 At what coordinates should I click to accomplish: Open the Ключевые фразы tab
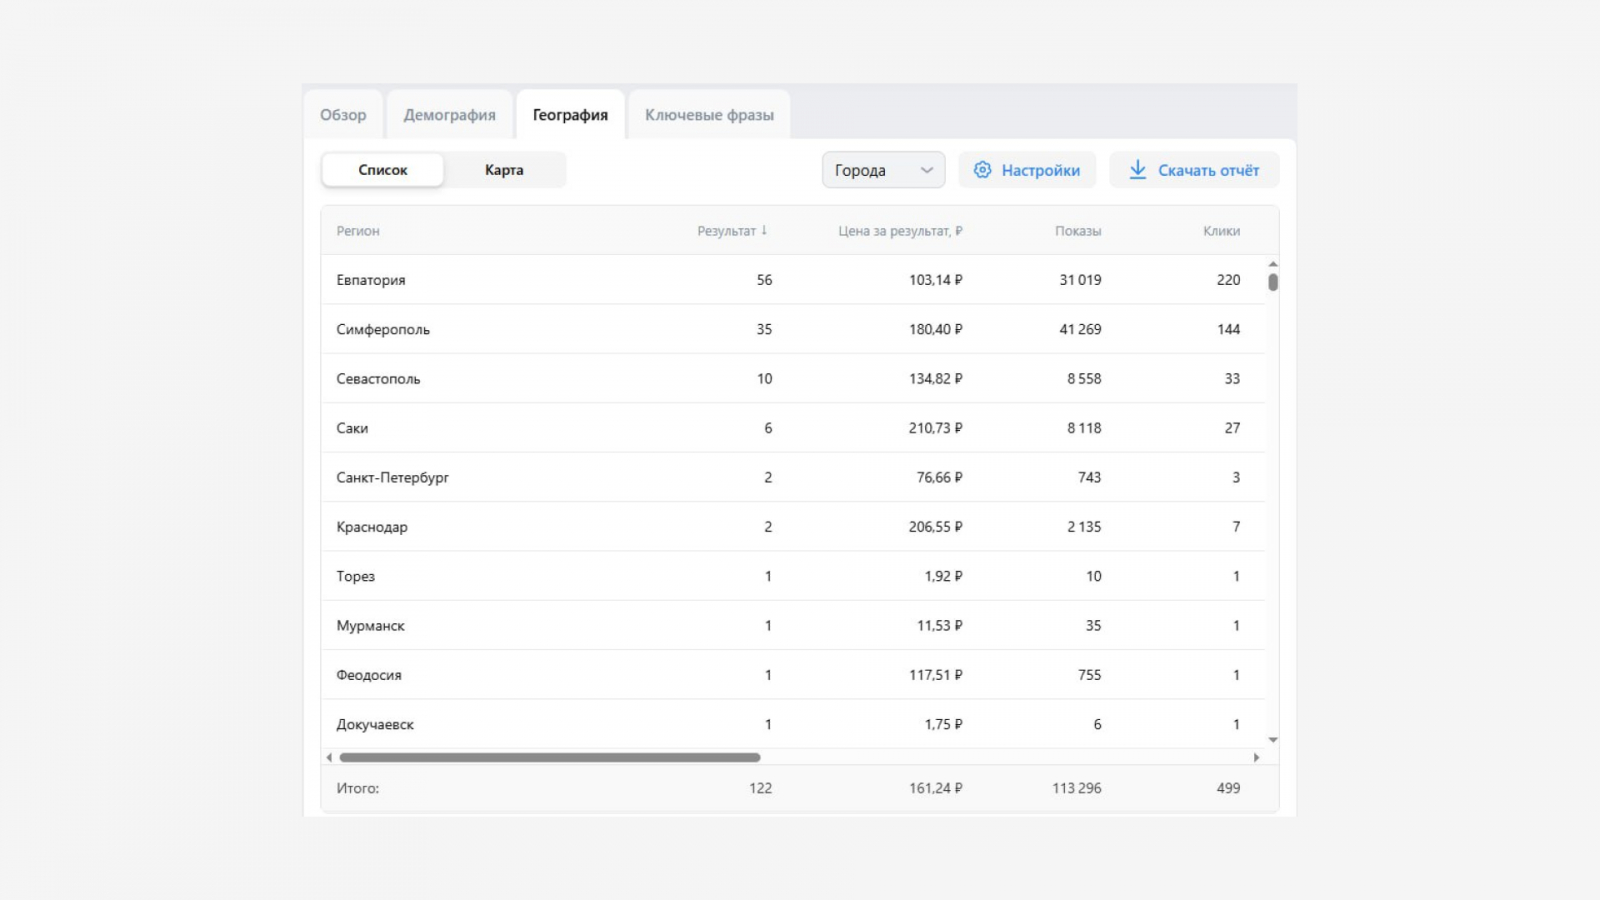pos(709,115)
